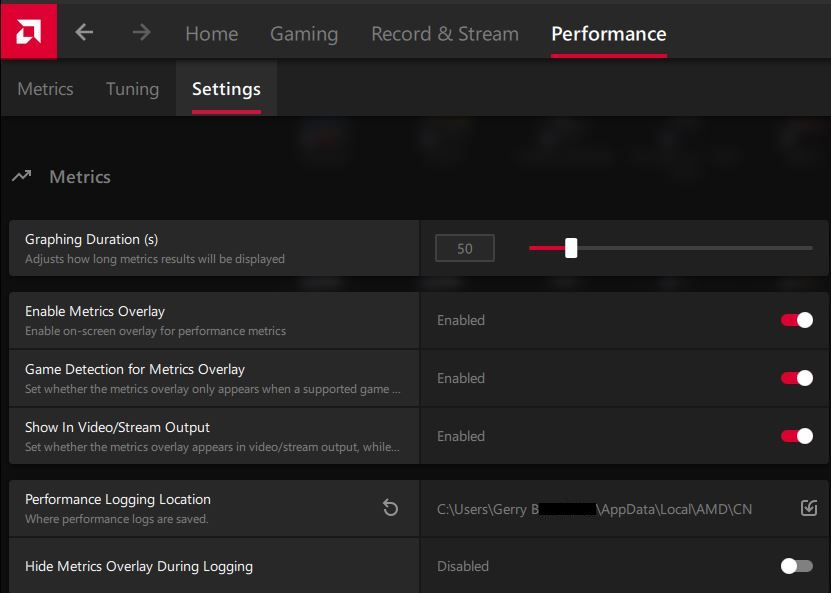Click the Metrics line-chart icon

coord(21,175)
